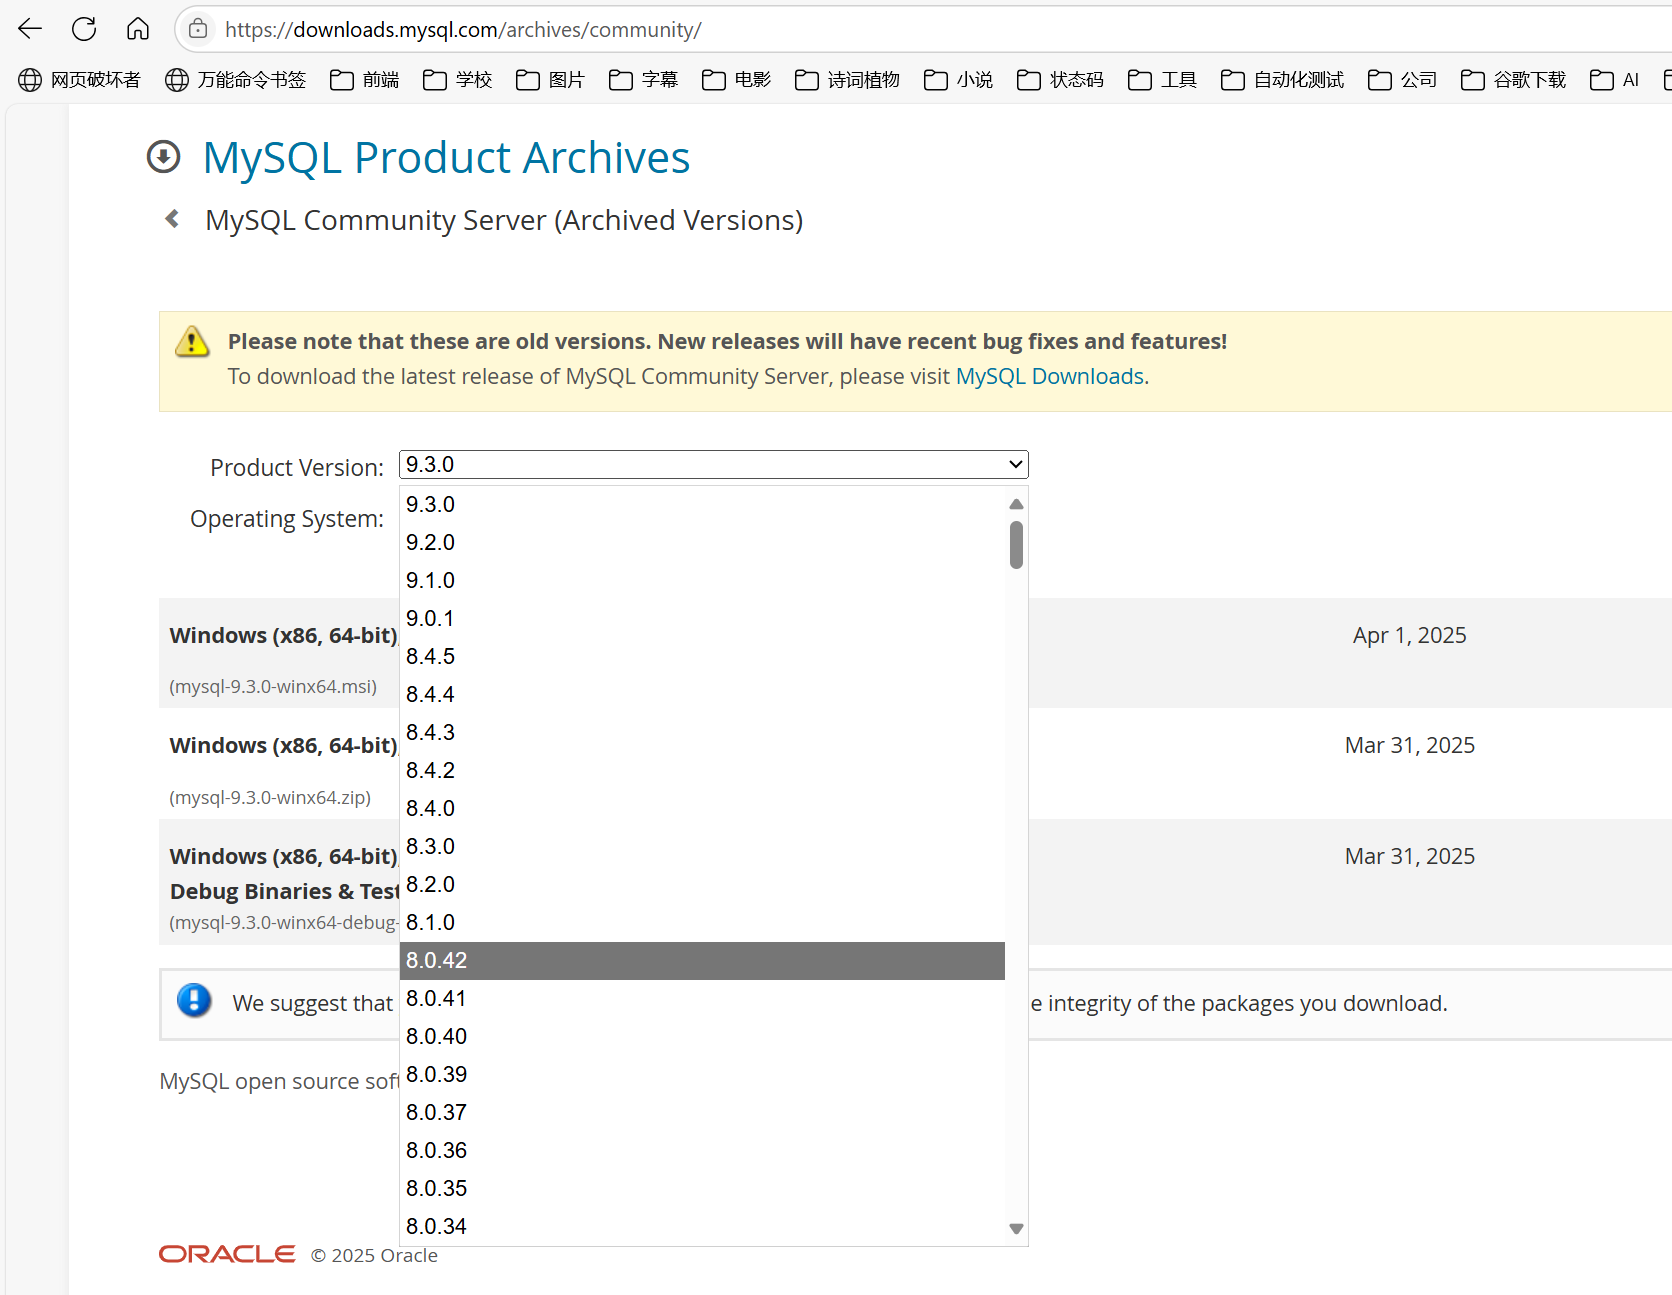
Task: Click the version list scrollbar thumb
Action: 1016,545
